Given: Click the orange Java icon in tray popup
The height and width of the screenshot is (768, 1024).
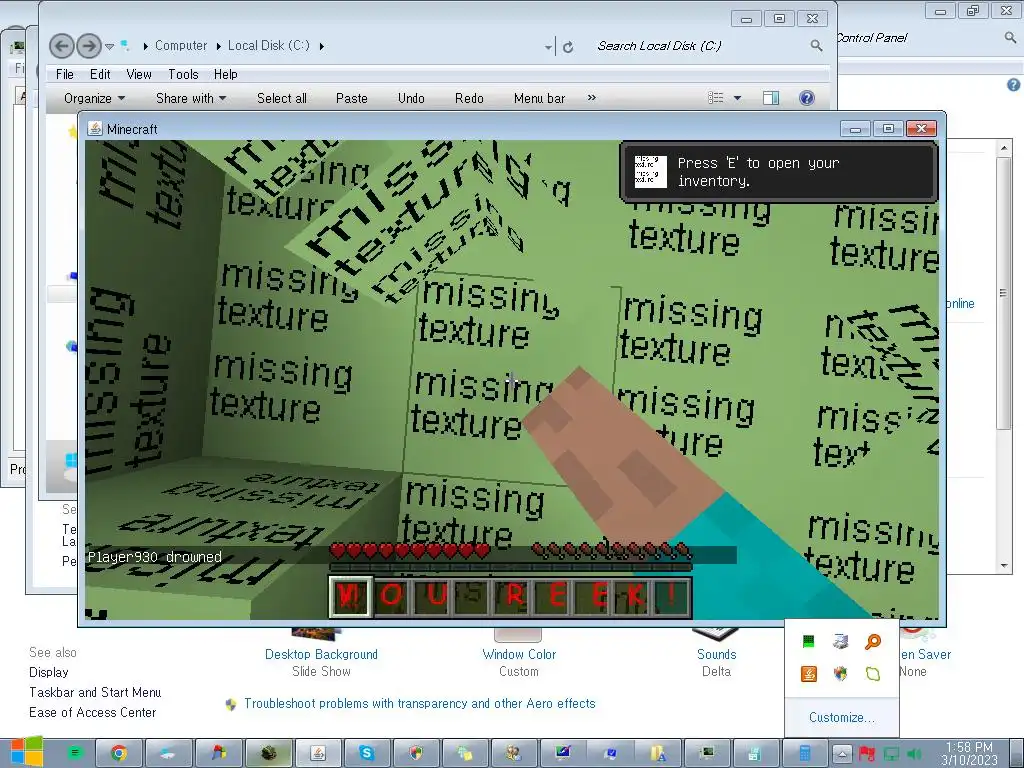Looking at the screenshot, I should click(808, 673).
